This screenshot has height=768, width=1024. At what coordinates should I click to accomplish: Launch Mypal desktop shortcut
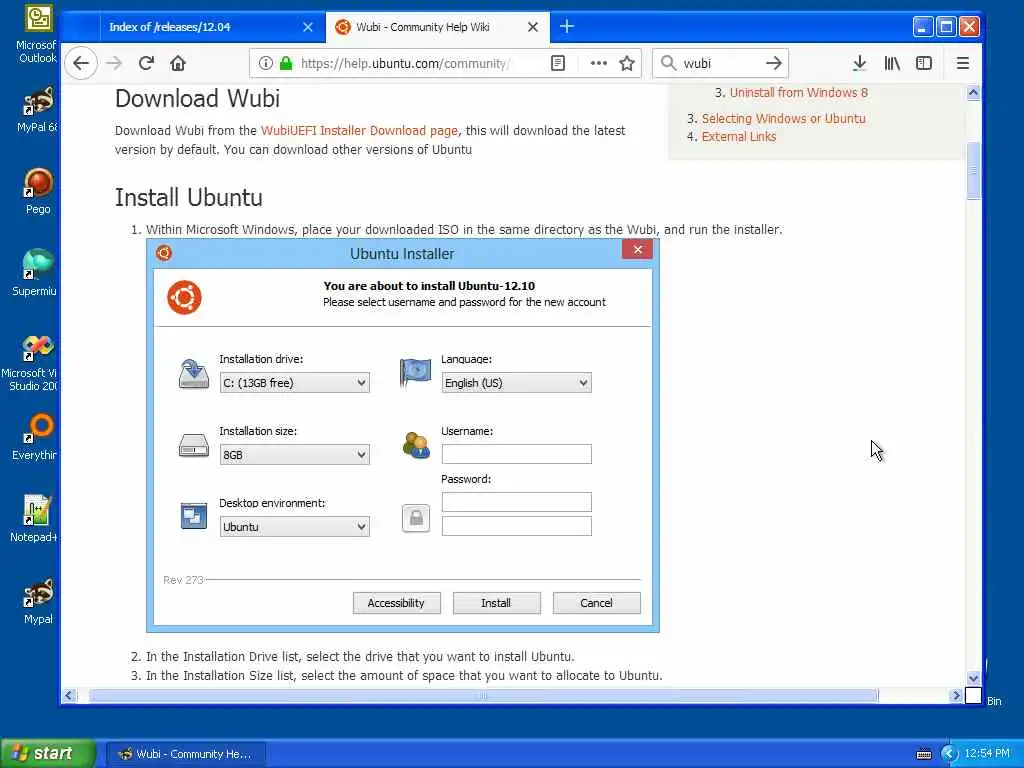tap(38, 602)
